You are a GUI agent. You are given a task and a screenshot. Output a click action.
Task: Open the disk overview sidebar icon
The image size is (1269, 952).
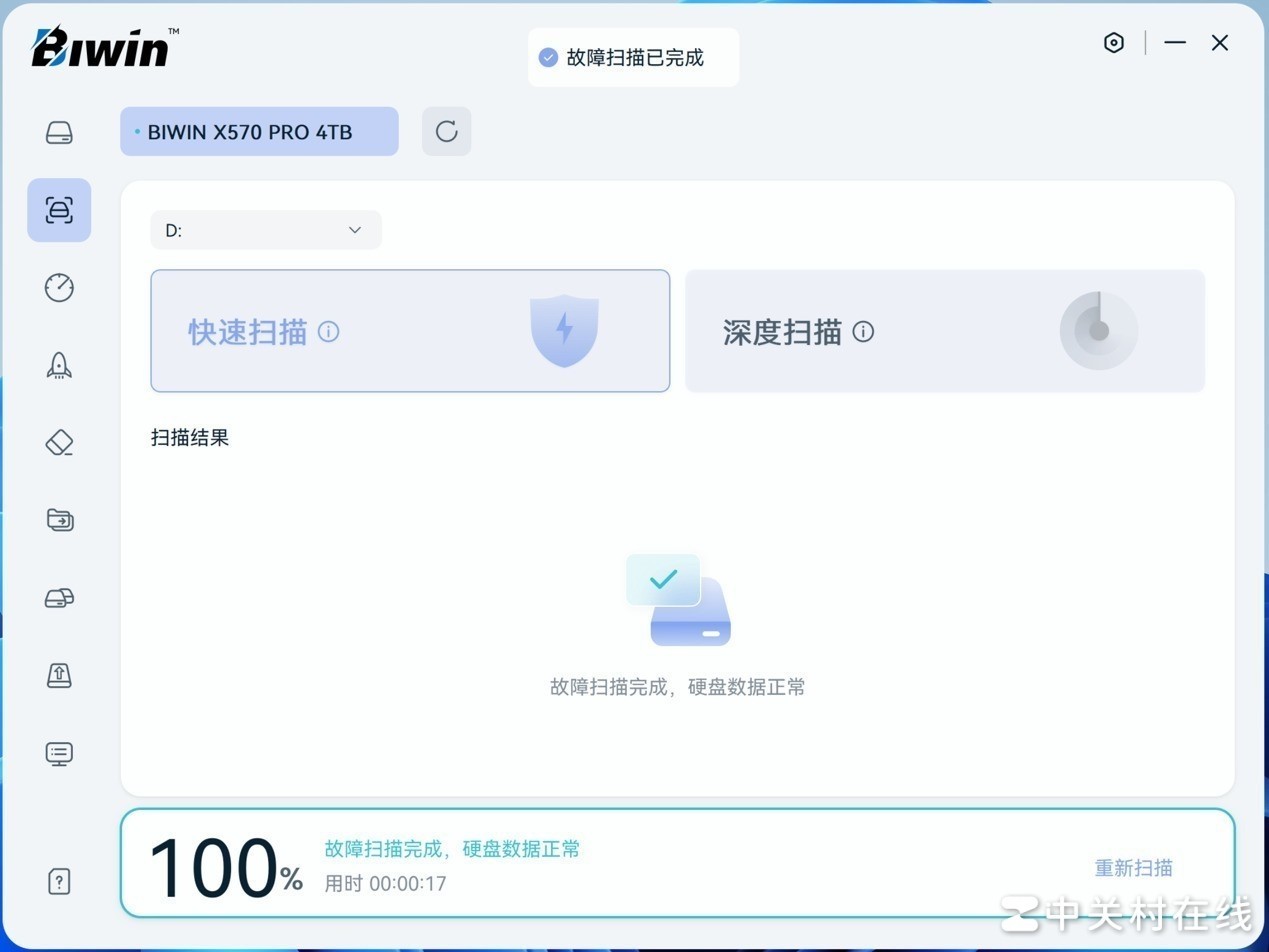click(59, 133)
